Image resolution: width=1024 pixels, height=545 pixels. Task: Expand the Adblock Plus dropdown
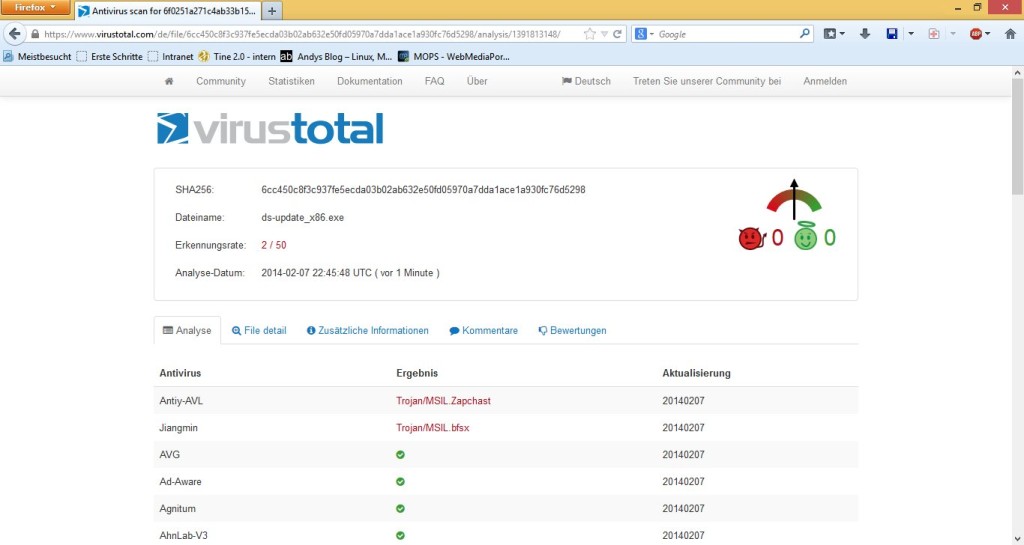[x=988, y=33]
